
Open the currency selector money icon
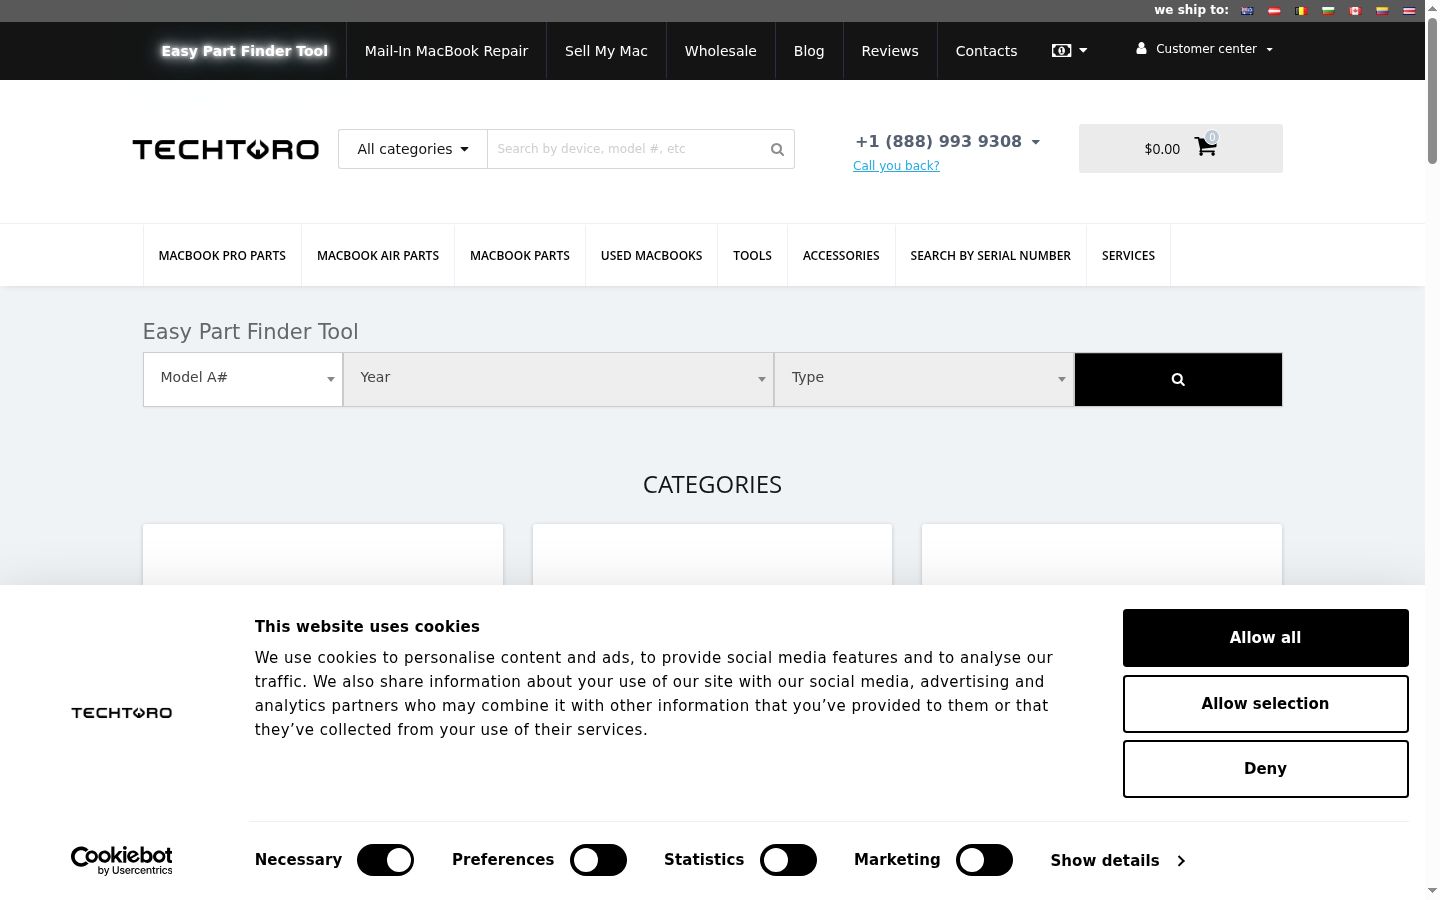[1061, 50]
